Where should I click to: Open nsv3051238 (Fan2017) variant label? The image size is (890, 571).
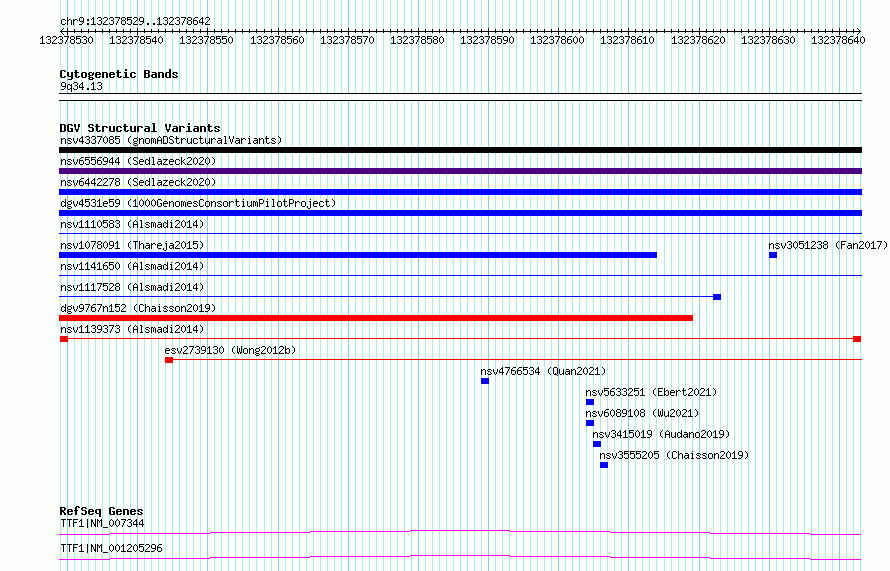tap(828, 245)
